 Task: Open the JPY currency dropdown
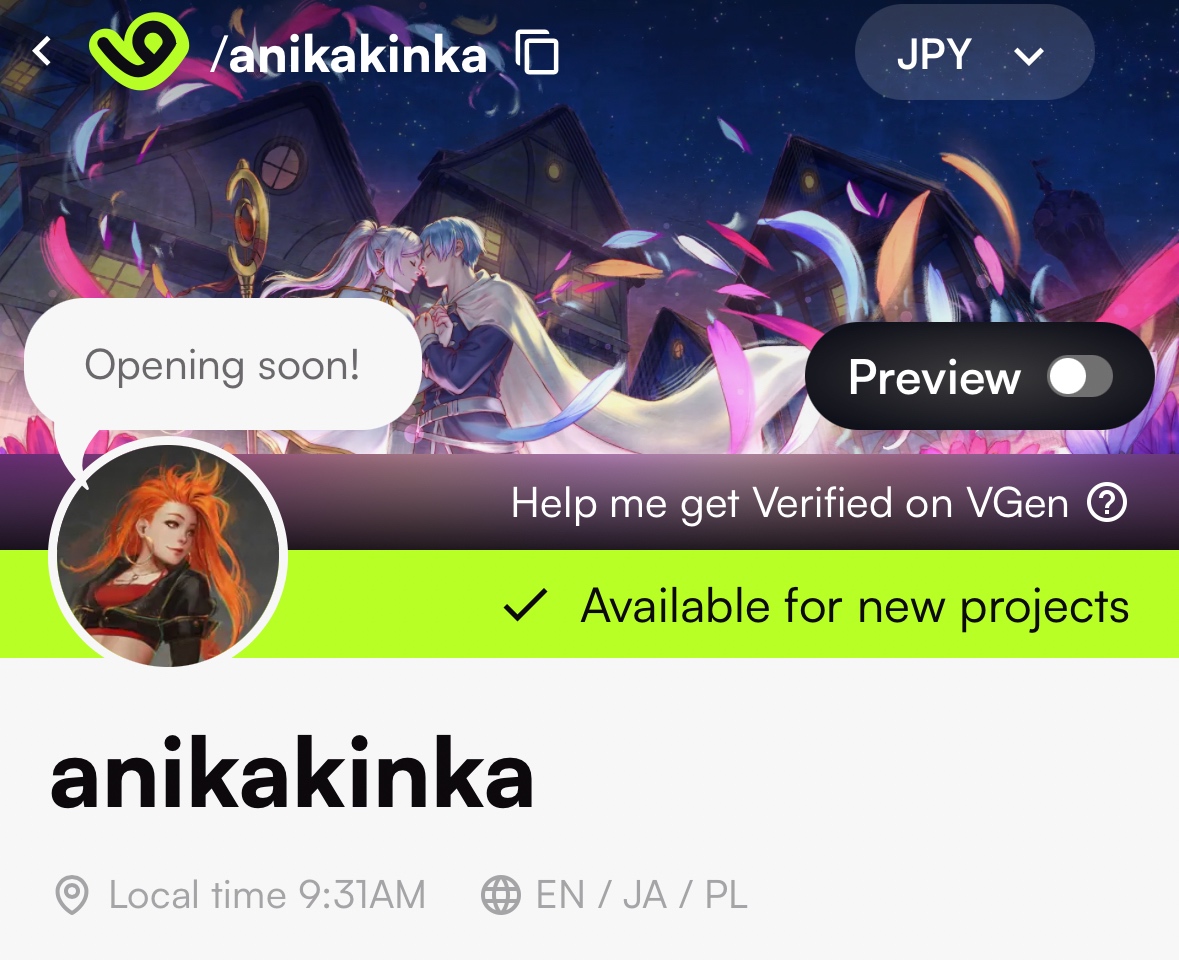974,53
